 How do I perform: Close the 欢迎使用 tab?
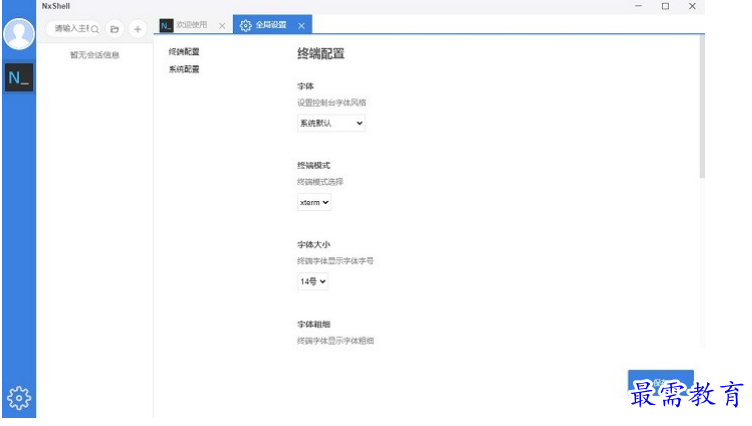tap(222, 25)
